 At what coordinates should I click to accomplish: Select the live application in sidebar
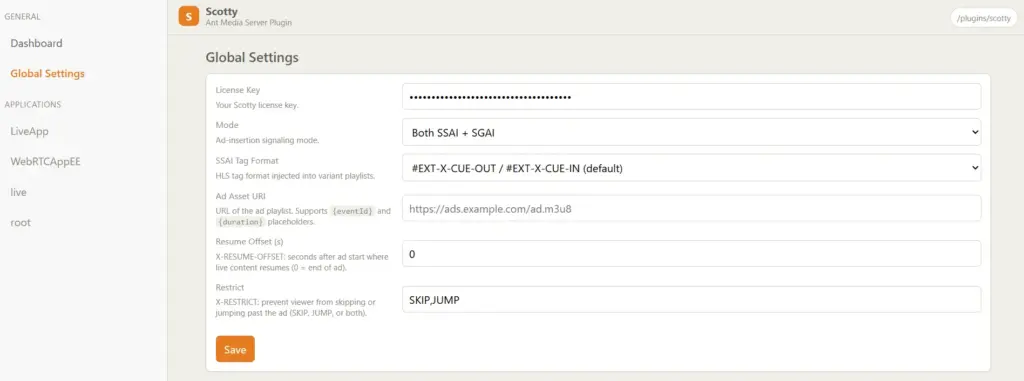click(x=18, y=192)
